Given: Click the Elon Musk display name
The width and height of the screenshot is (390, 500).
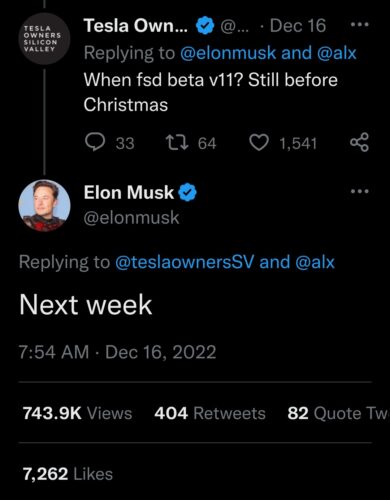Looking at the screenshot, I should 129,192.
